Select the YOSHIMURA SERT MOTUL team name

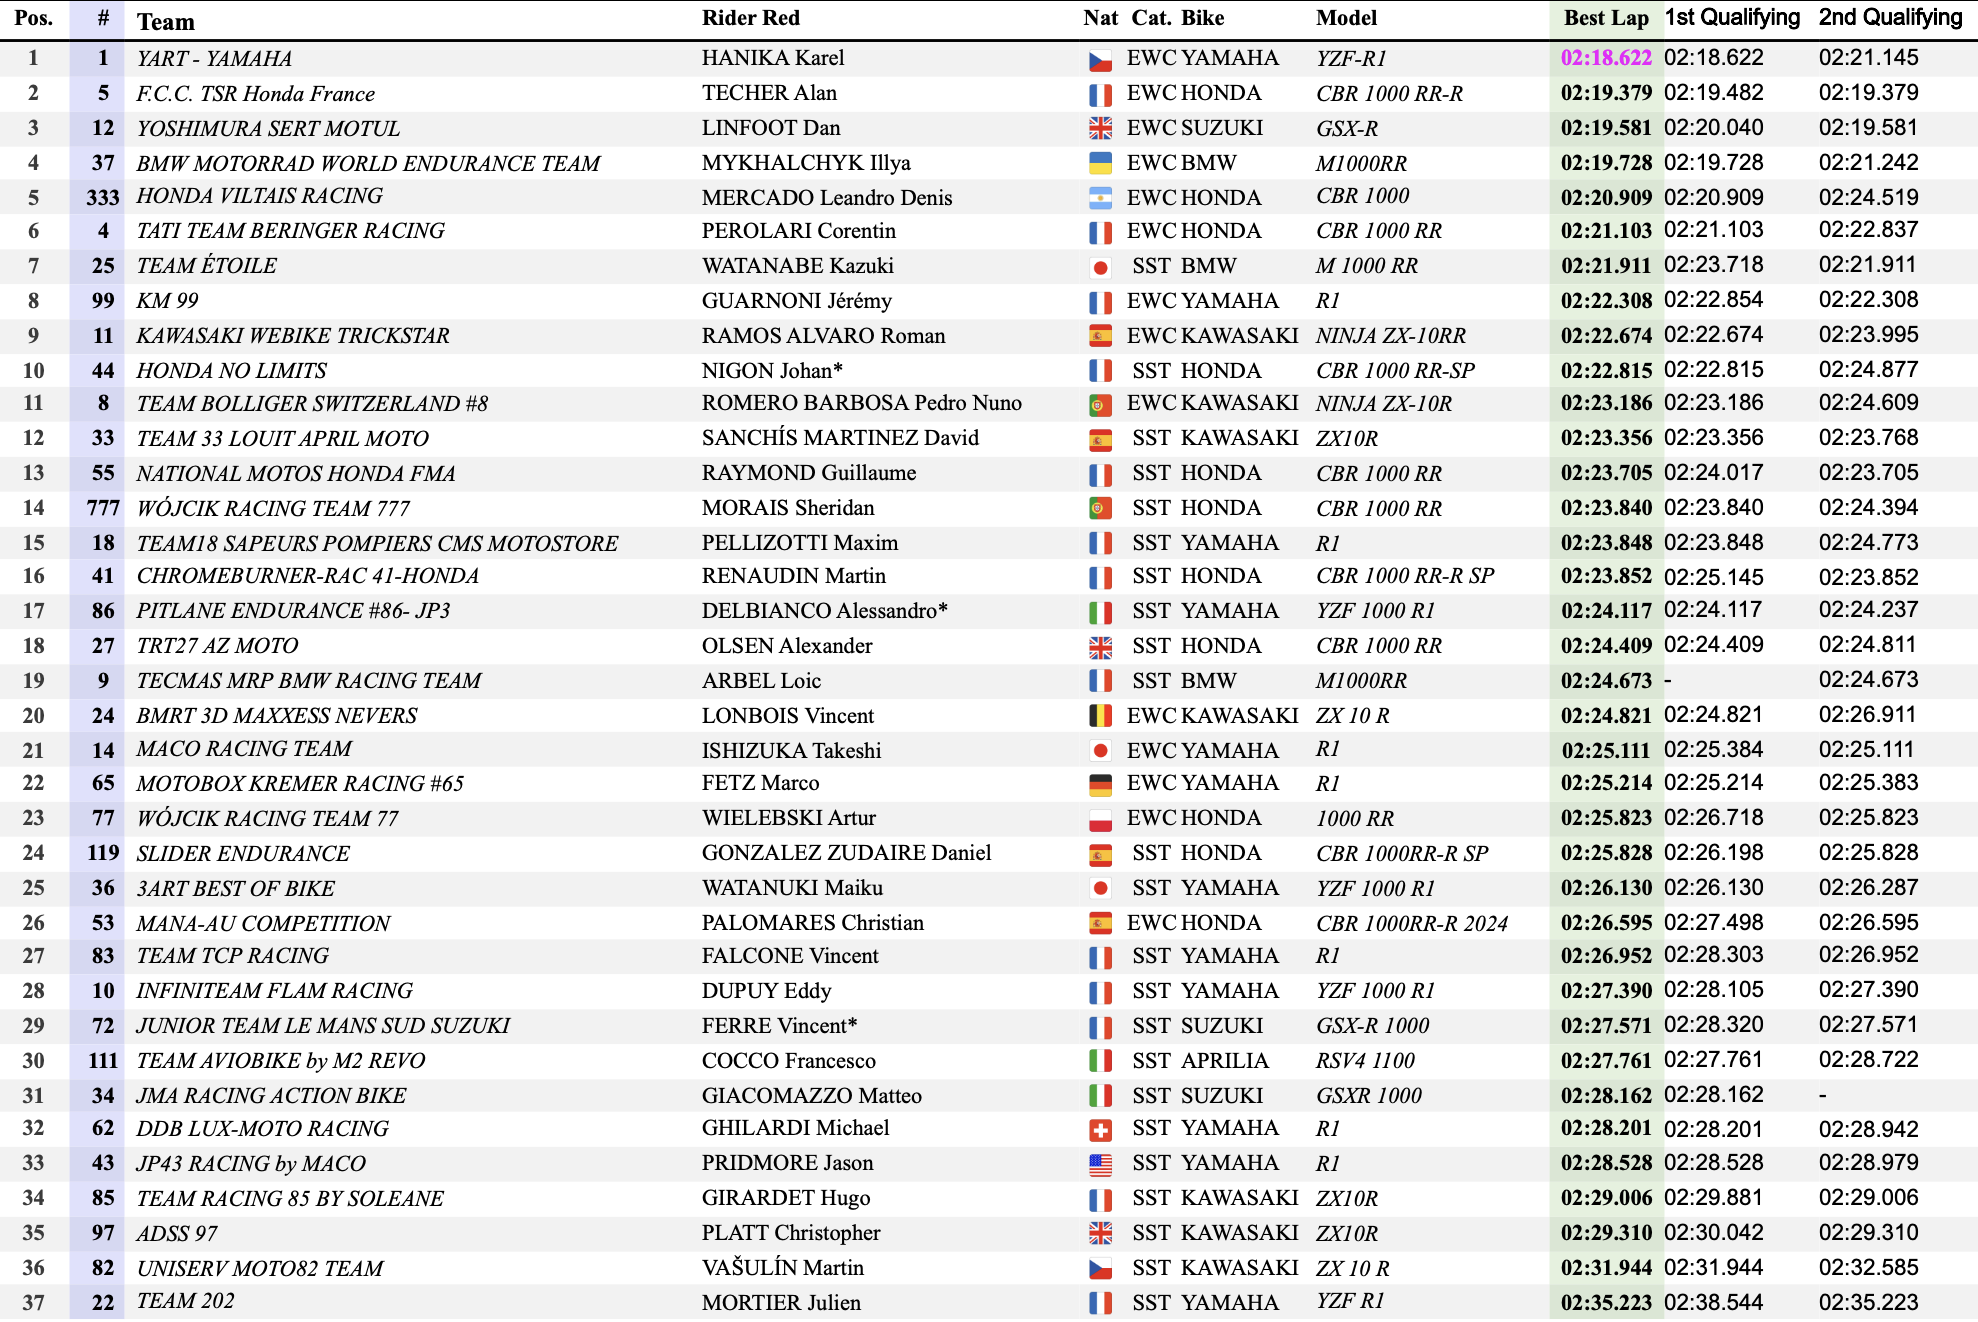point(268,129)
